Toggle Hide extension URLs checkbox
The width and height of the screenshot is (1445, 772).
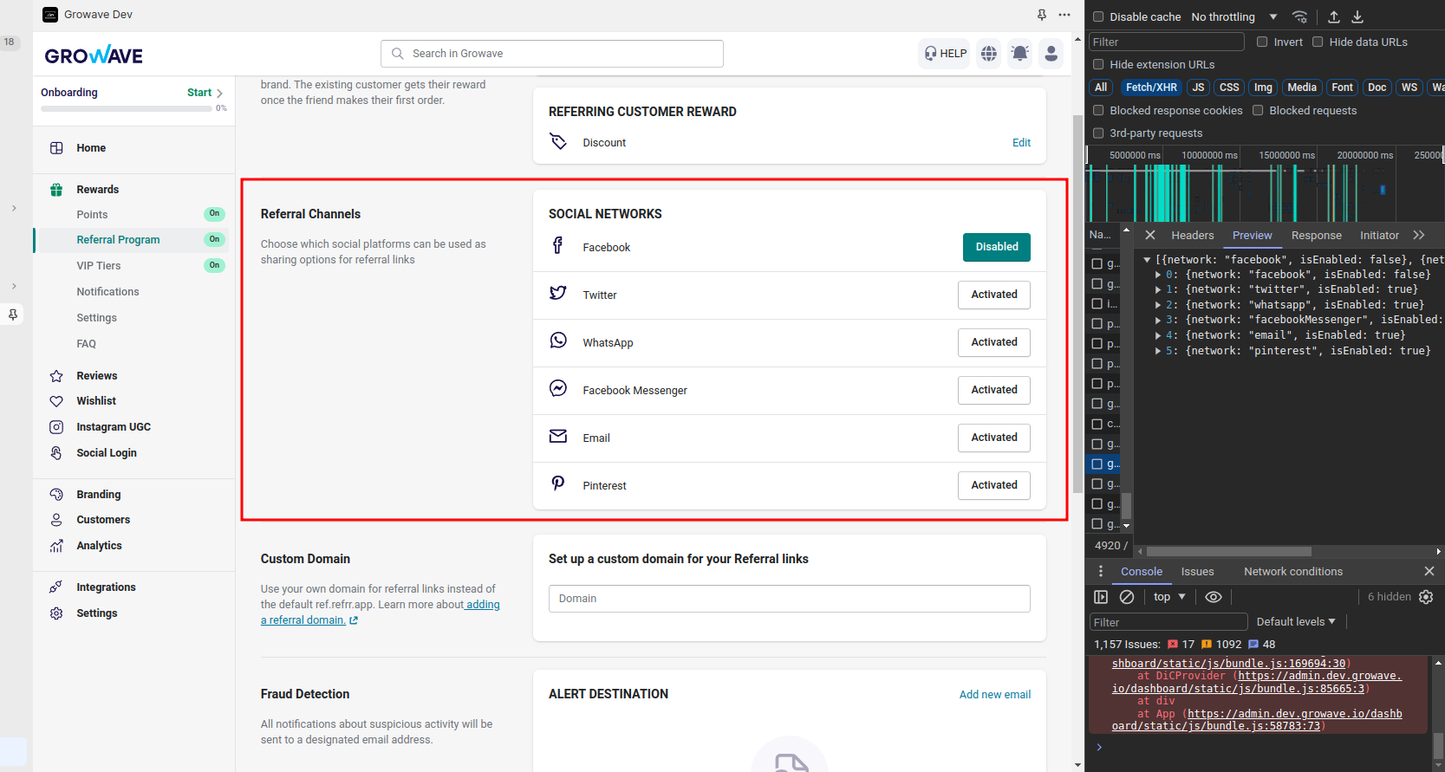pyautogui.click(x=1099, y=65)
